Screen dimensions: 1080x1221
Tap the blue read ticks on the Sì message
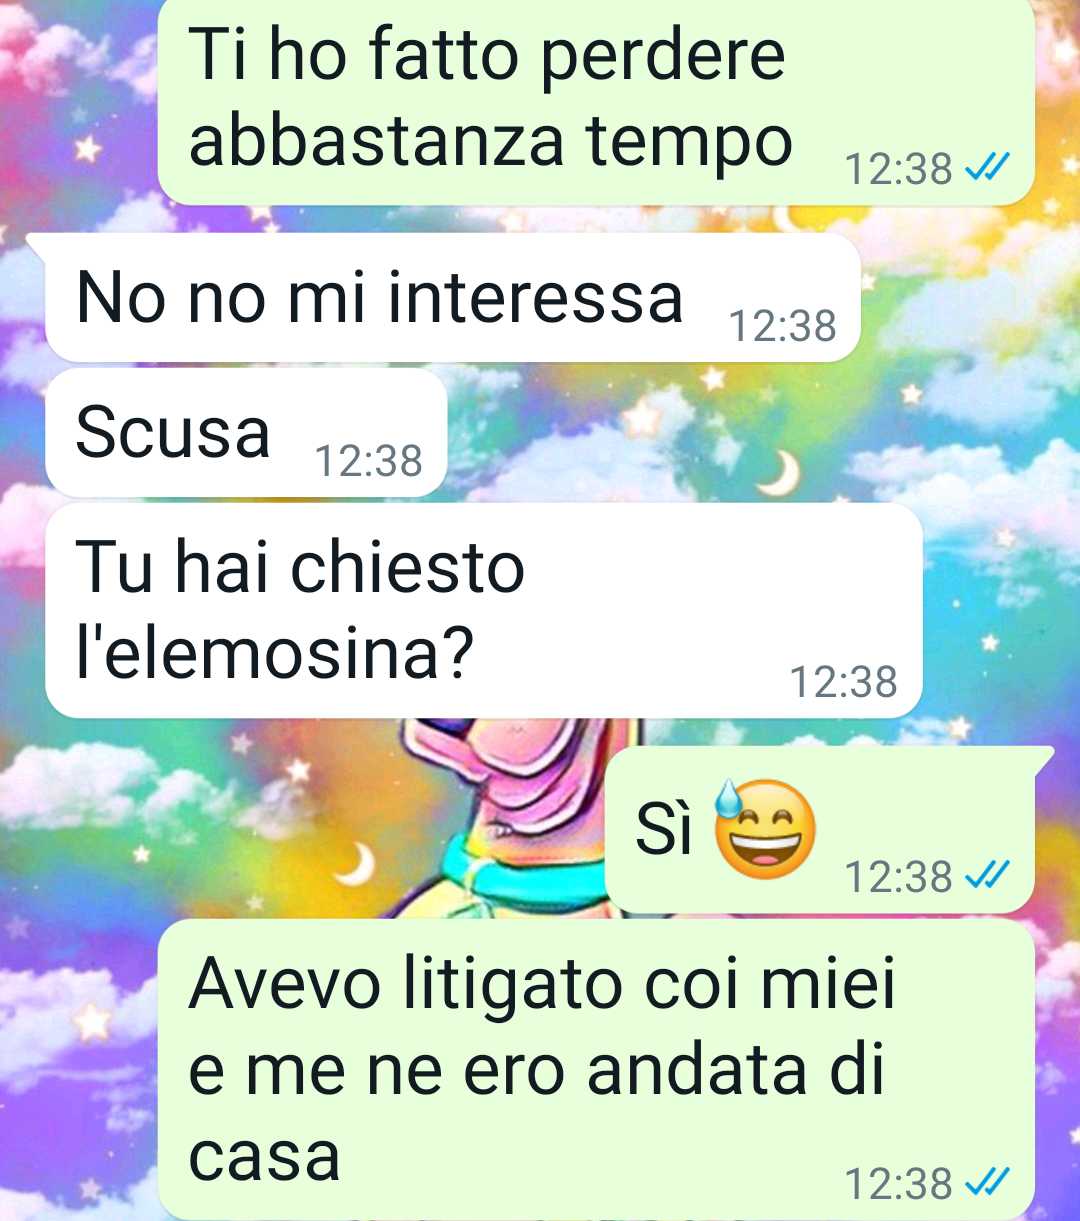click(987, 876)
